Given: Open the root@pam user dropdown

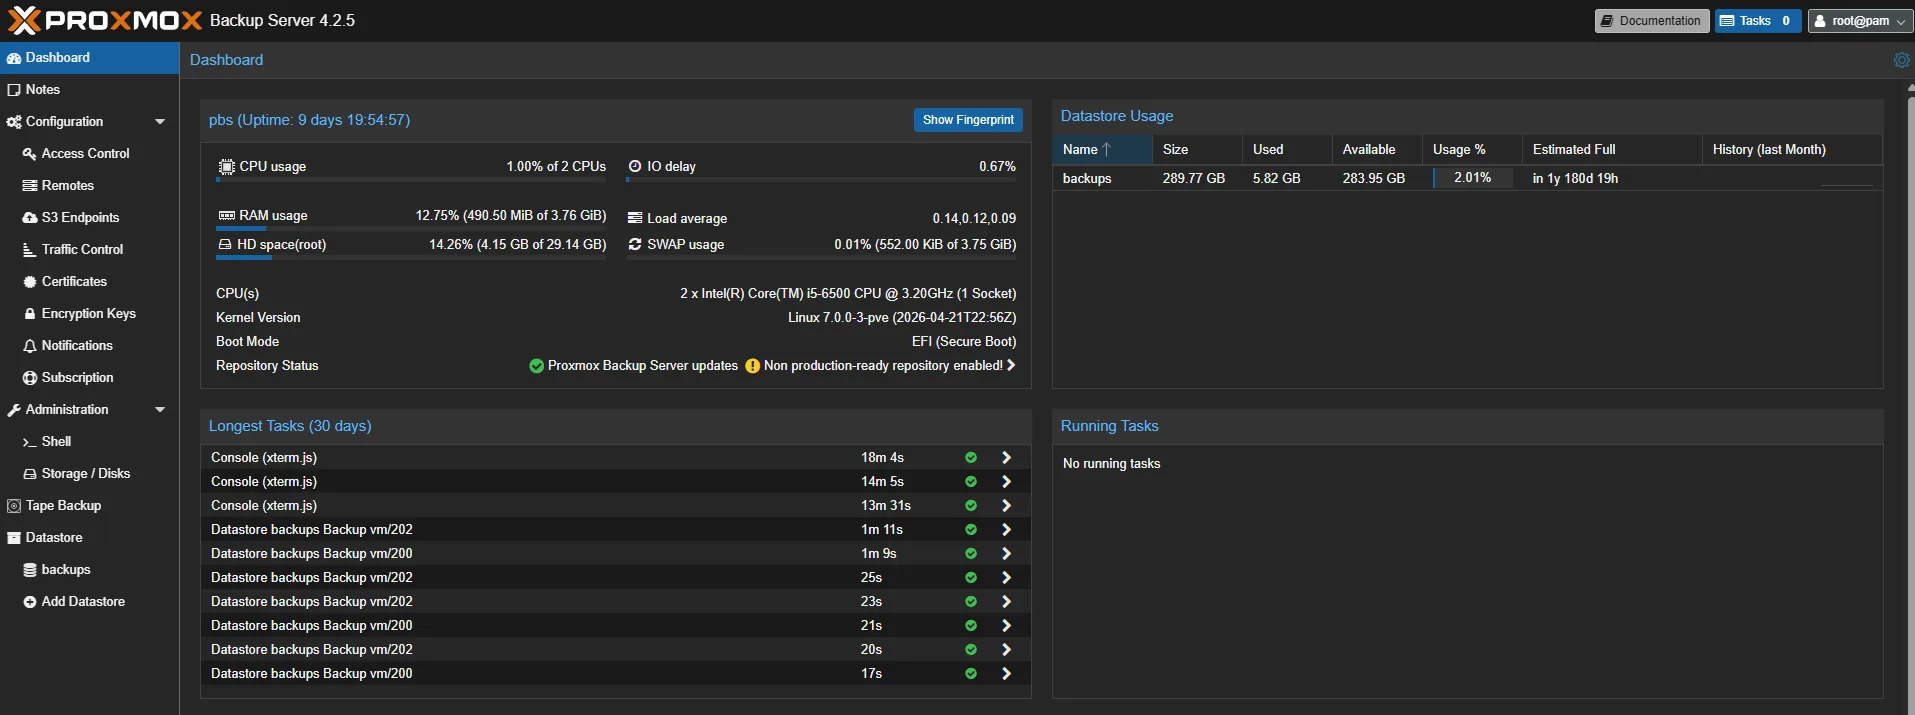Looking at the screenshot, I should [x=1860, y=21].
